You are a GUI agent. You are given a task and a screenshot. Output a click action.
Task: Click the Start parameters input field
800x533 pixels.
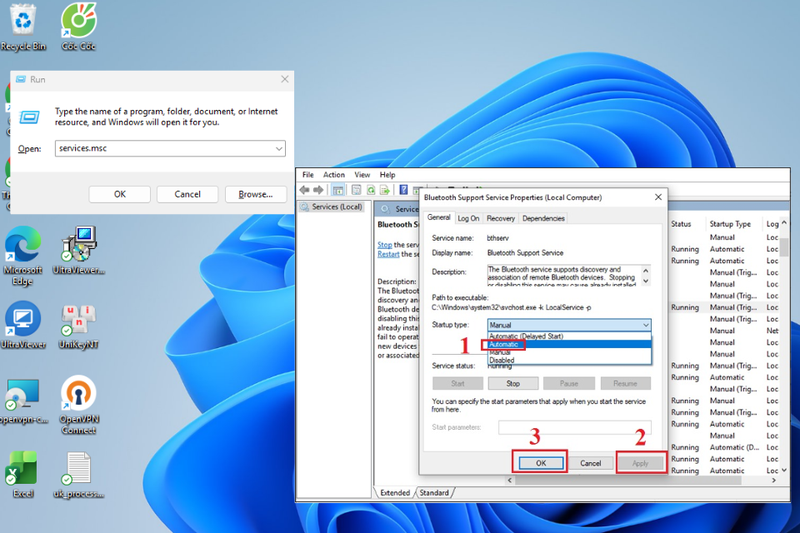[574, 427]
